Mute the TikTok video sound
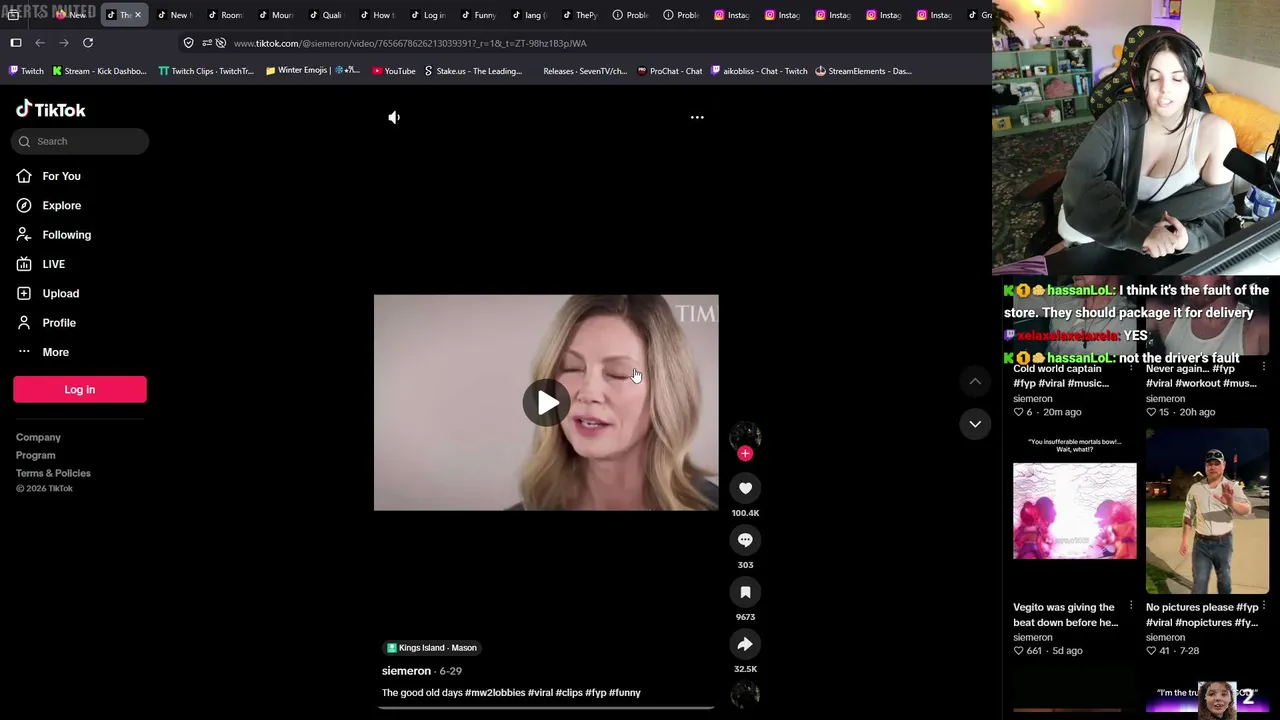Image resolution: width=1280 pixels, height=720 pixels. (x=394, y=117)
